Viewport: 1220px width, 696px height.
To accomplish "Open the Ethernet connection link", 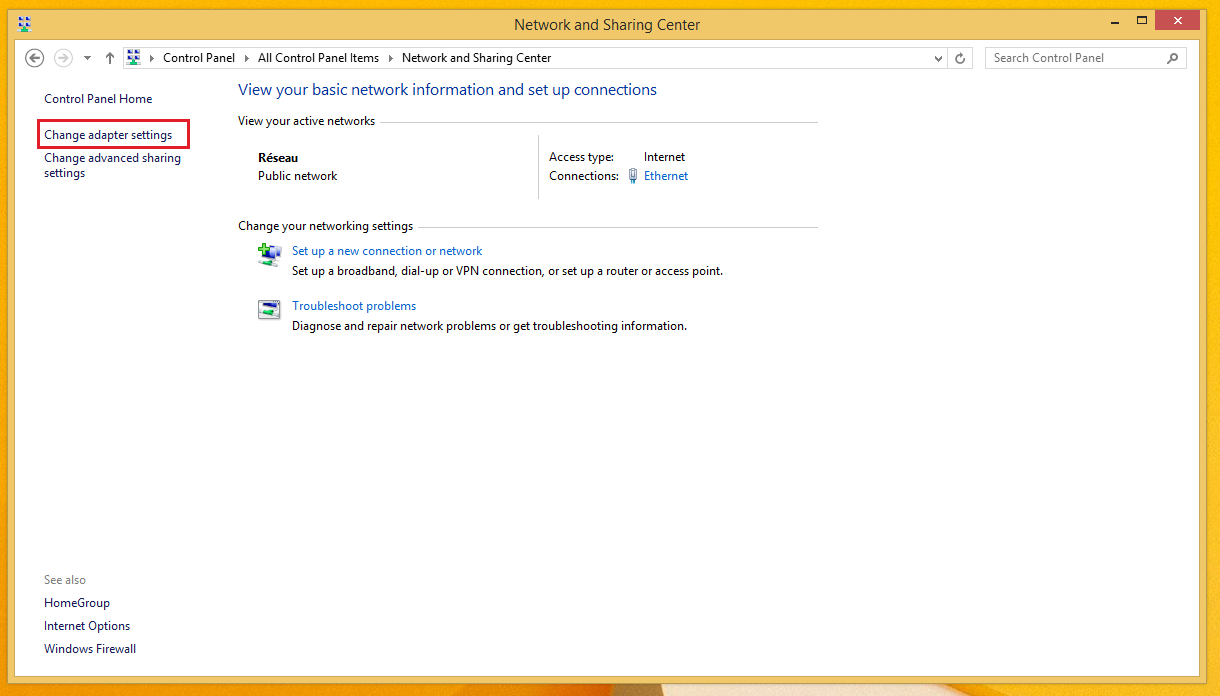I will point(666,176).
